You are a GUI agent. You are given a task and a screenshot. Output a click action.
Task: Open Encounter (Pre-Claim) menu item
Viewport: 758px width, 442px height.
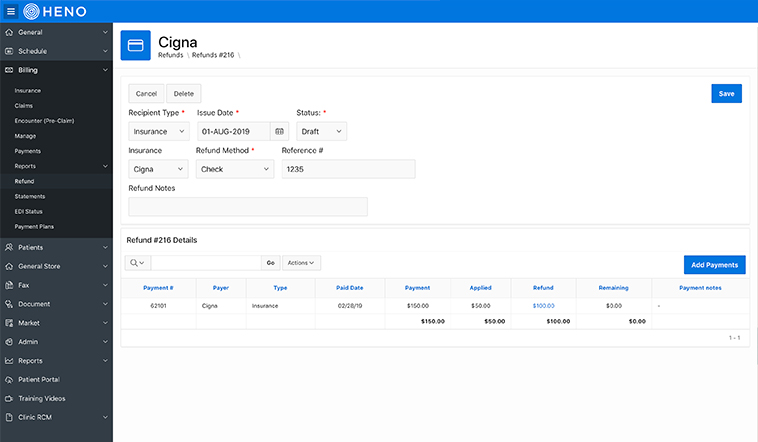44,121
